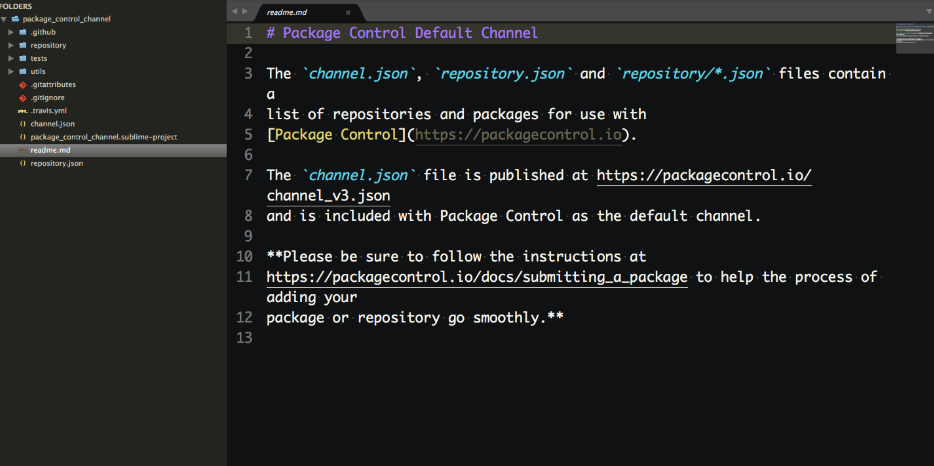Image resolution: width=934 pixels, height=466 pixels.
Task: Click the [Package Control] link text on line 5
Action: click(x=336, y=135)
